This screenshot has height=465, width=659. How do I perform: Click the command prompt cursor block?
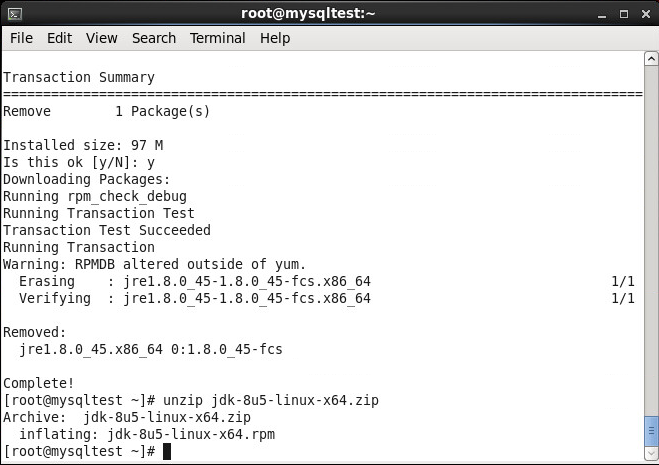click(x=167, y=452)
